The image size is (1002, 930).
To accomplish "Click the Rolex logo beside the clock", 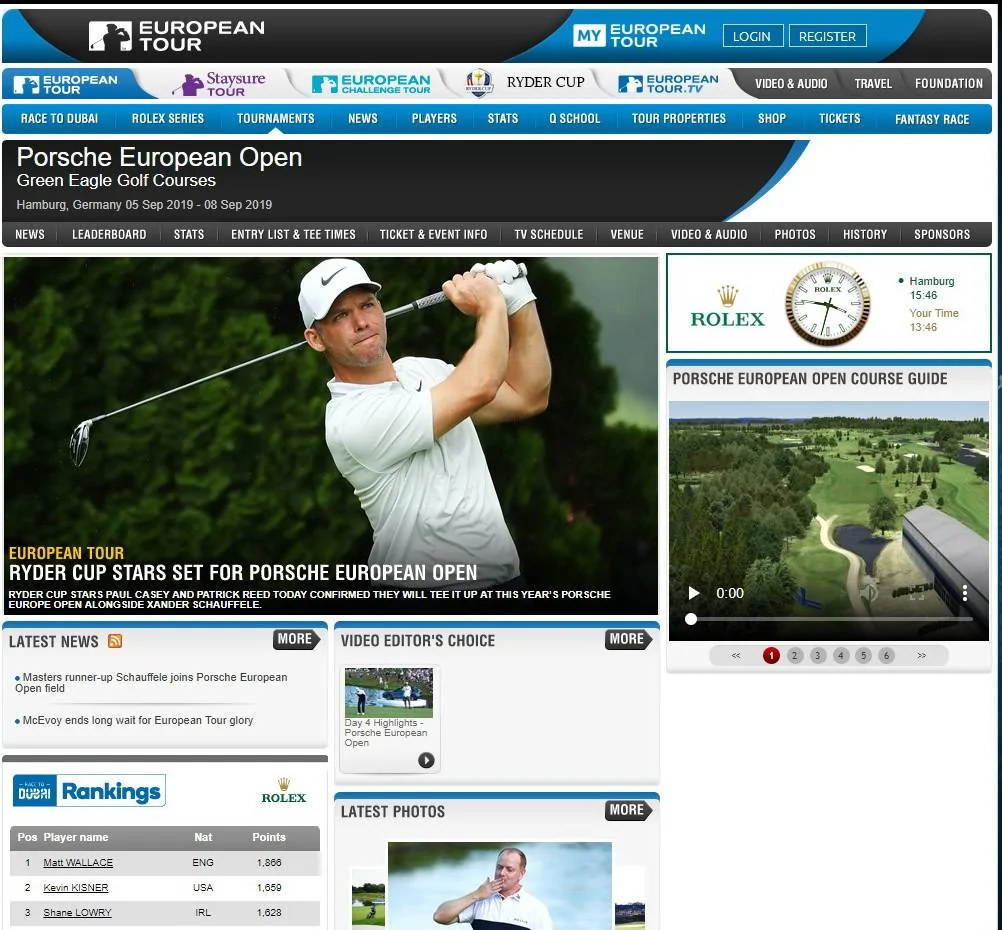I will tap(727, 307).
